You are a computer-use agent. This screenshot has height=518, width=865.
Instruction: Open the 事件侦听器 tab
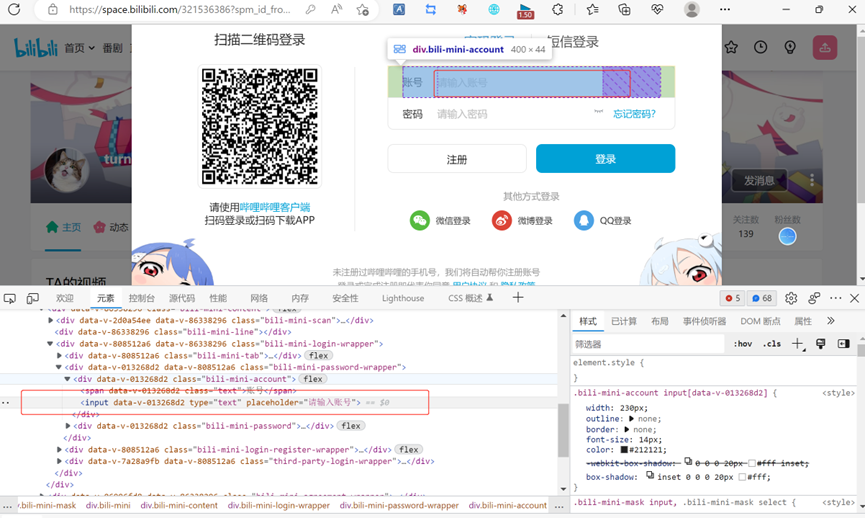coord(704,321)
